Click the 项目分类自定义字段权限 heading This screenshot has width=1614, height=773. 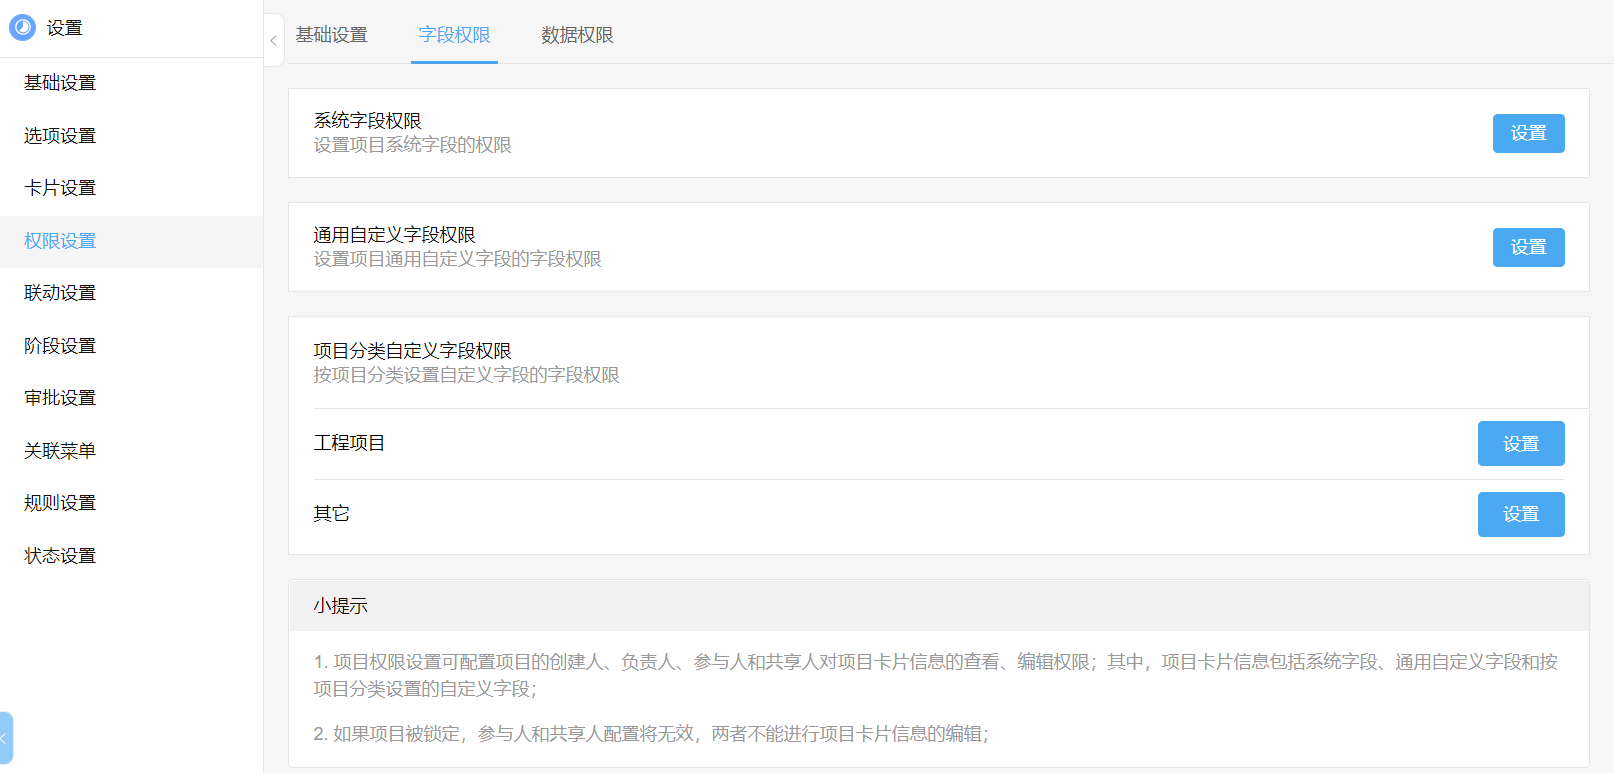point(412,351)
